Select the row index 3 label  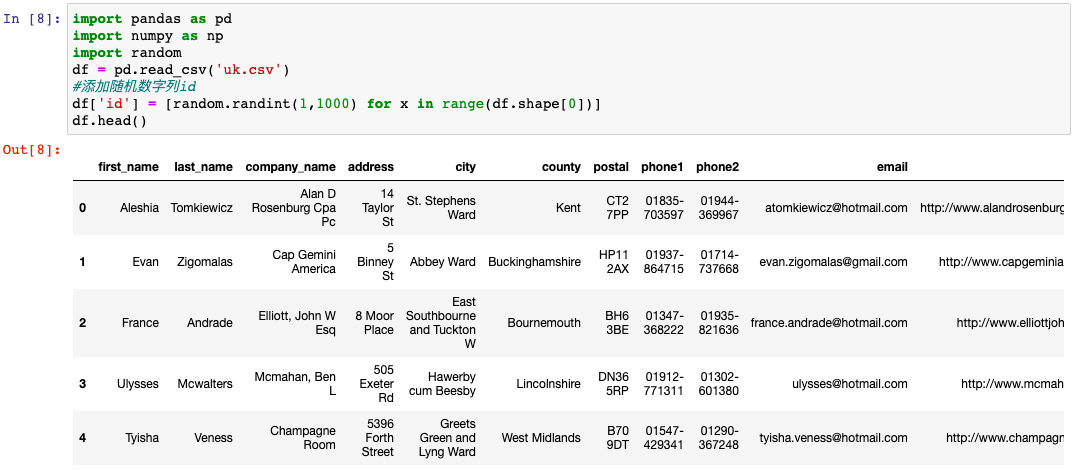click(83, 384)
